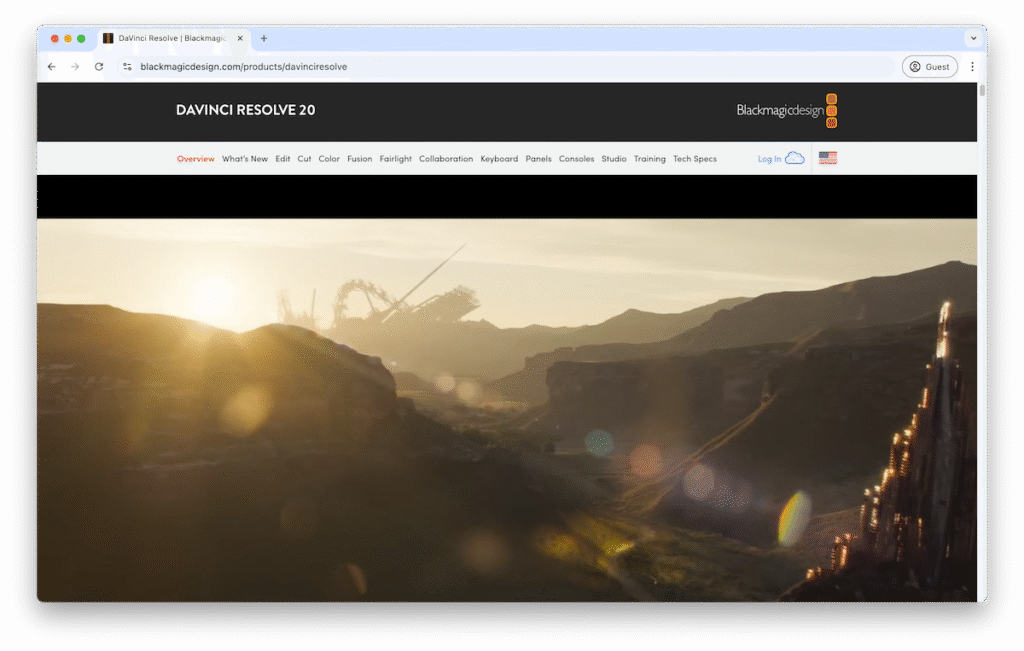Image resolution: width=1024 pixels, height=651 pixels.
Task: Open the Guest profile button
Action: [929, 67]
